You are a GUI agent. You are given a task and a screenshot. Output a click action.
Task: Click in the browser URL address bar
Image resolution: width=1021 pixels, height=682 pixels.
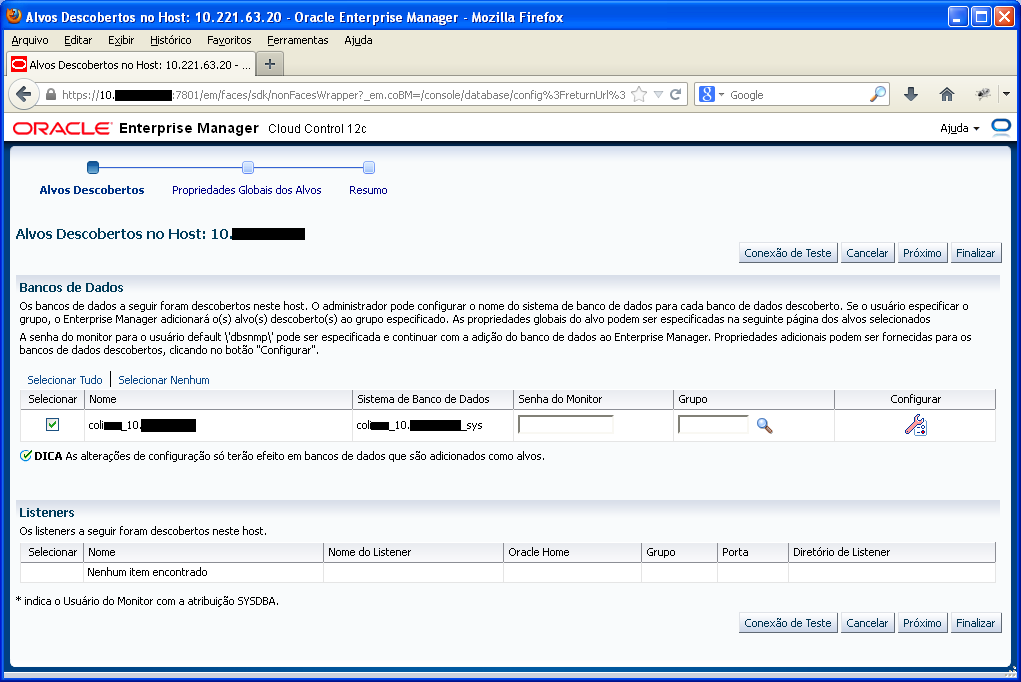(343, 94)
